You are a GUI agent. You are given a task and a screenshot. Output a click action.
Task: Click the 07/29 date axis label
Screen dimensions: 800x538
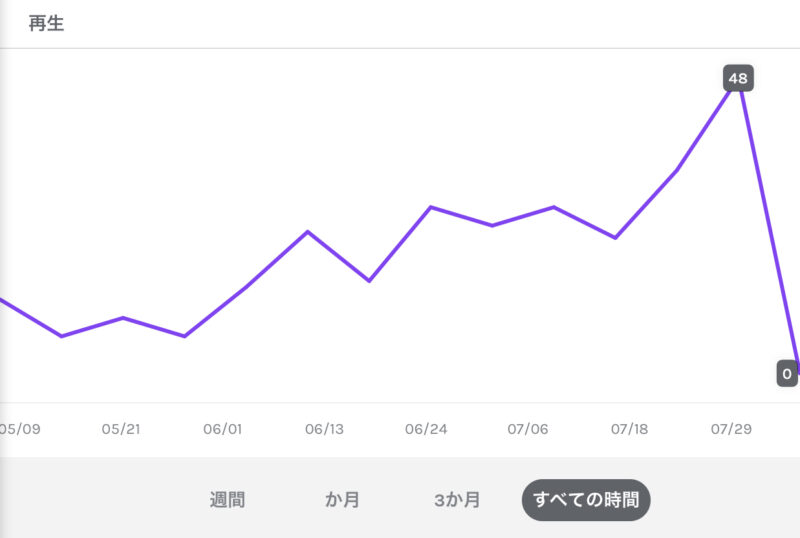[731, 429]
